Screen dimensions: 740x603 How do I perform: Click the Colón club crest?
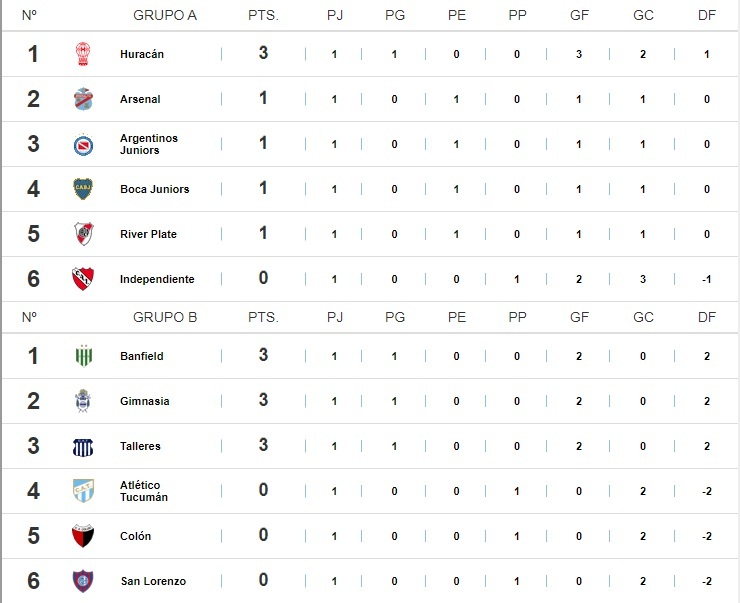tap(83, 536)
